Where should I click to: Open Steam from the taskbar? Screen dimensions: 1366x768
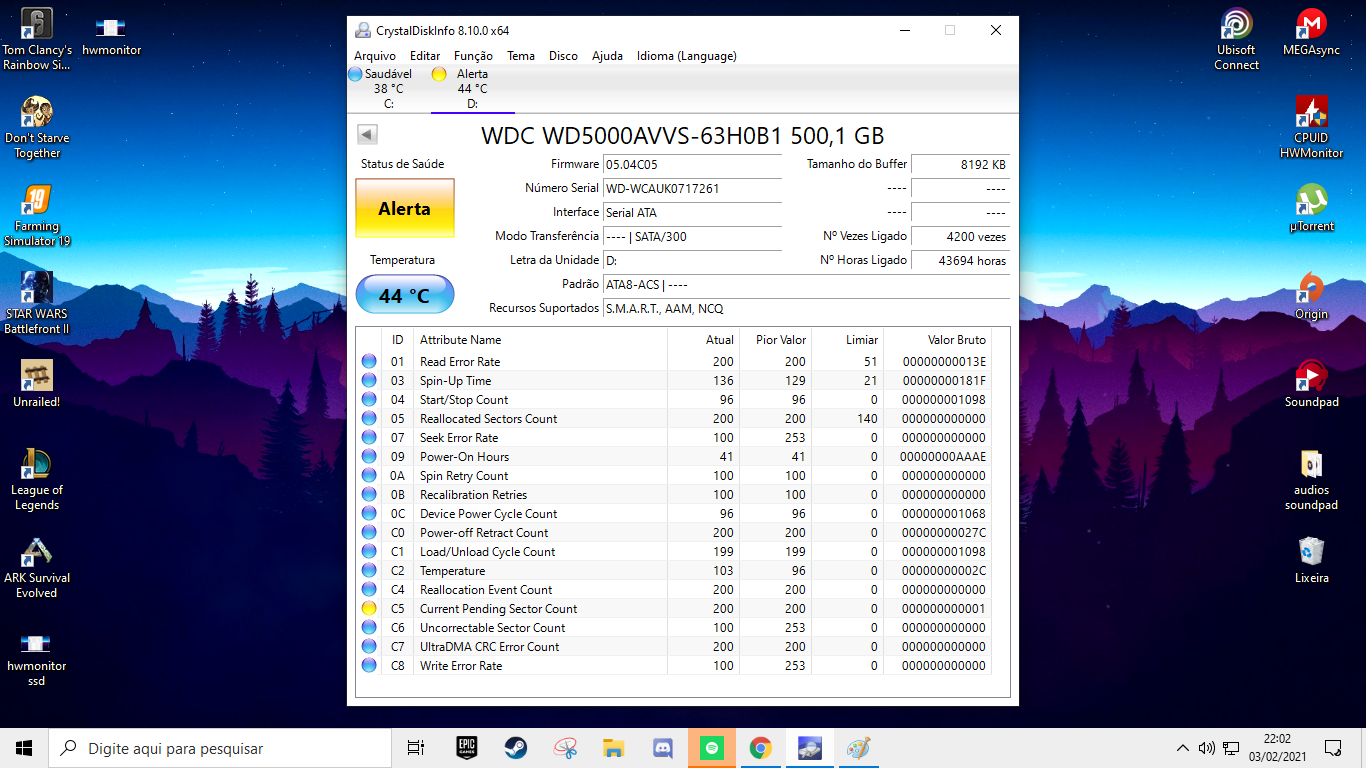pyautogui.click(x=516, y=748)
